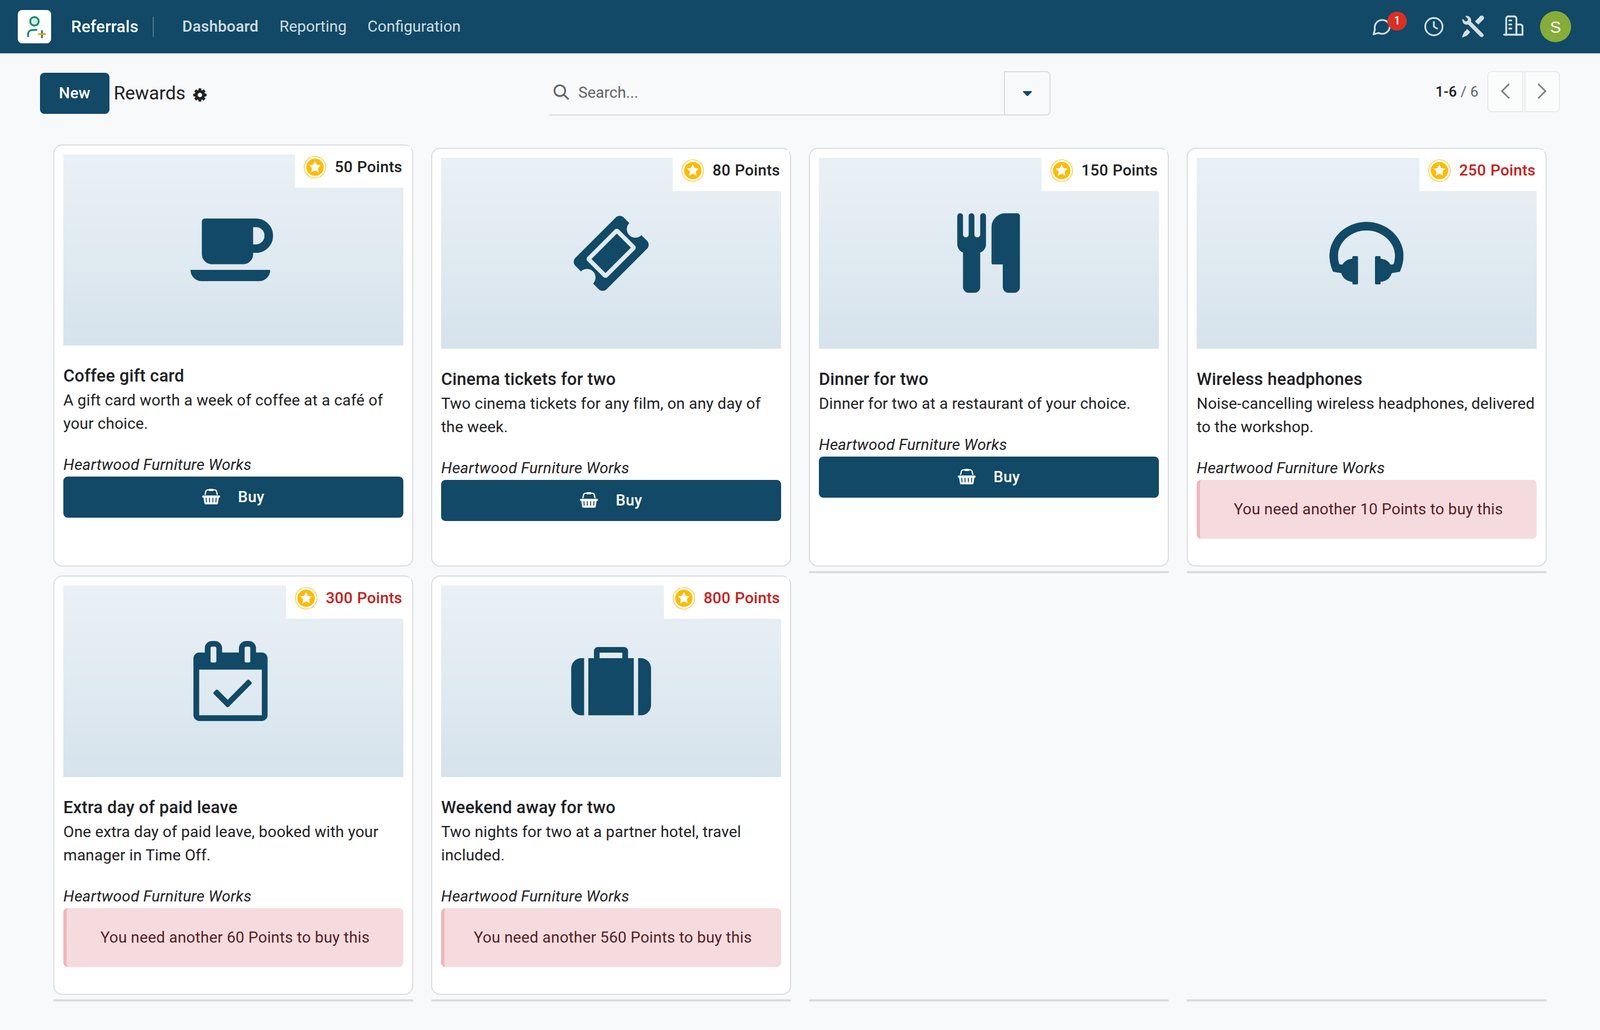Open the Dinner for two title
1600x1030 pixels.
click(x=873, y=379)
